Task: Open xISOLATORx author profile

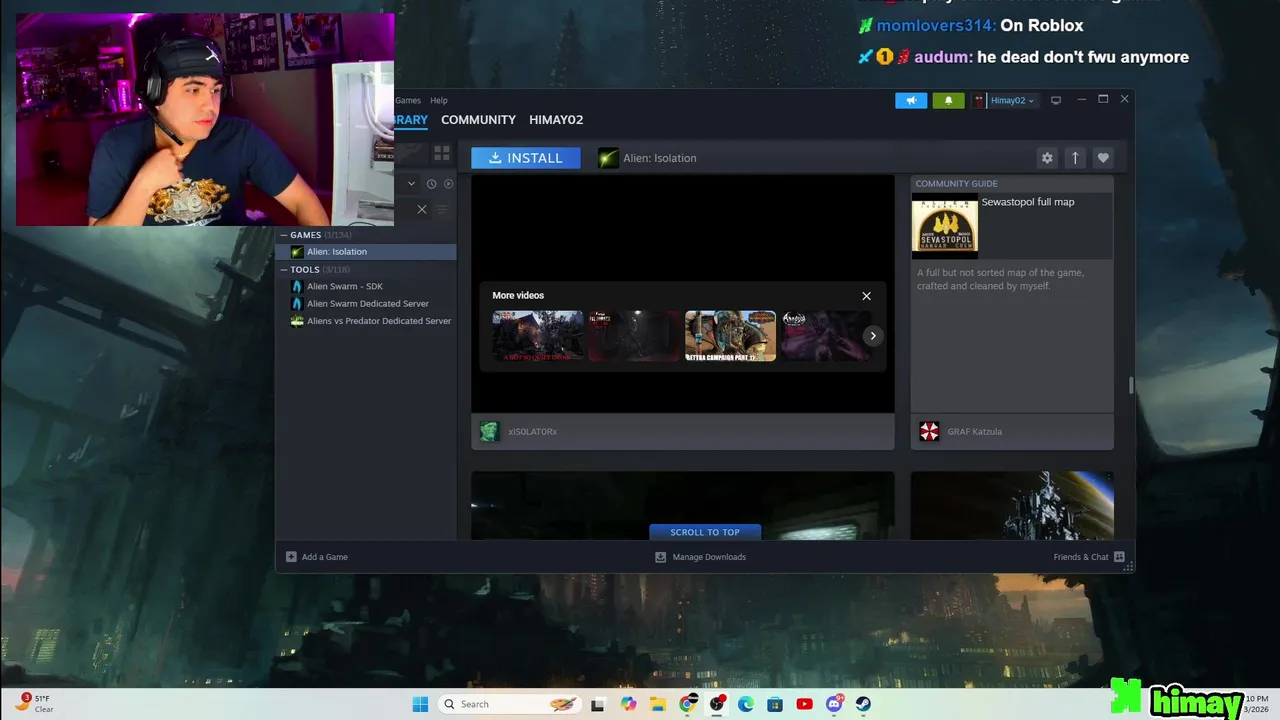Action: tap(532, 432)
